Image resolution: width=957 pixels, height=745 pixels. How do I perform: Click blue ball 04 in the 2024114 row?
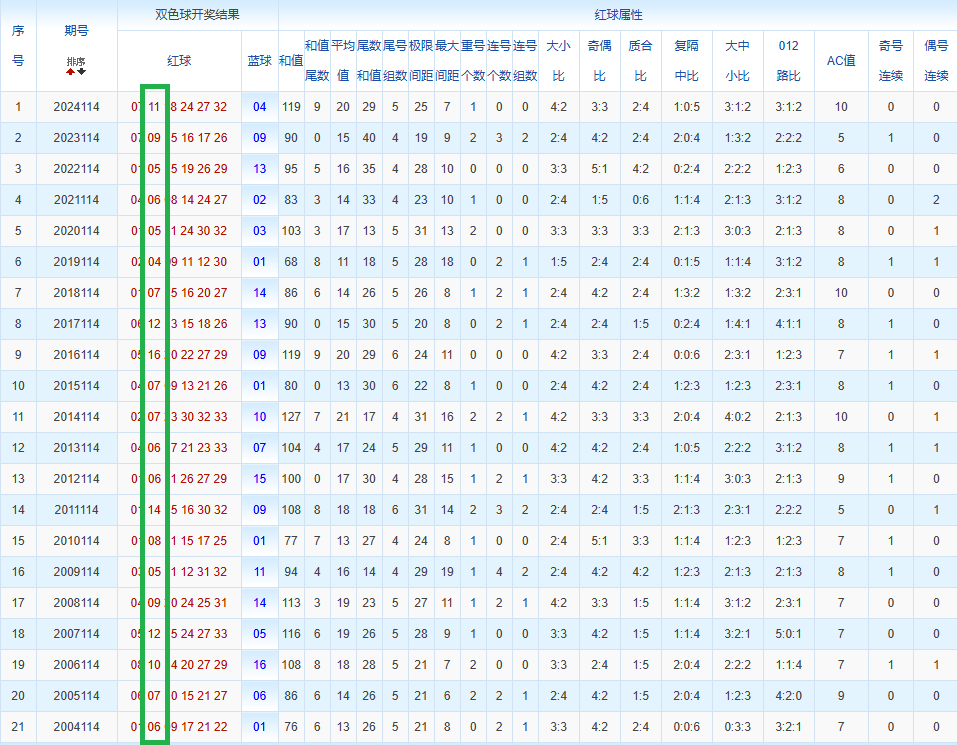[x=260, y=107]
